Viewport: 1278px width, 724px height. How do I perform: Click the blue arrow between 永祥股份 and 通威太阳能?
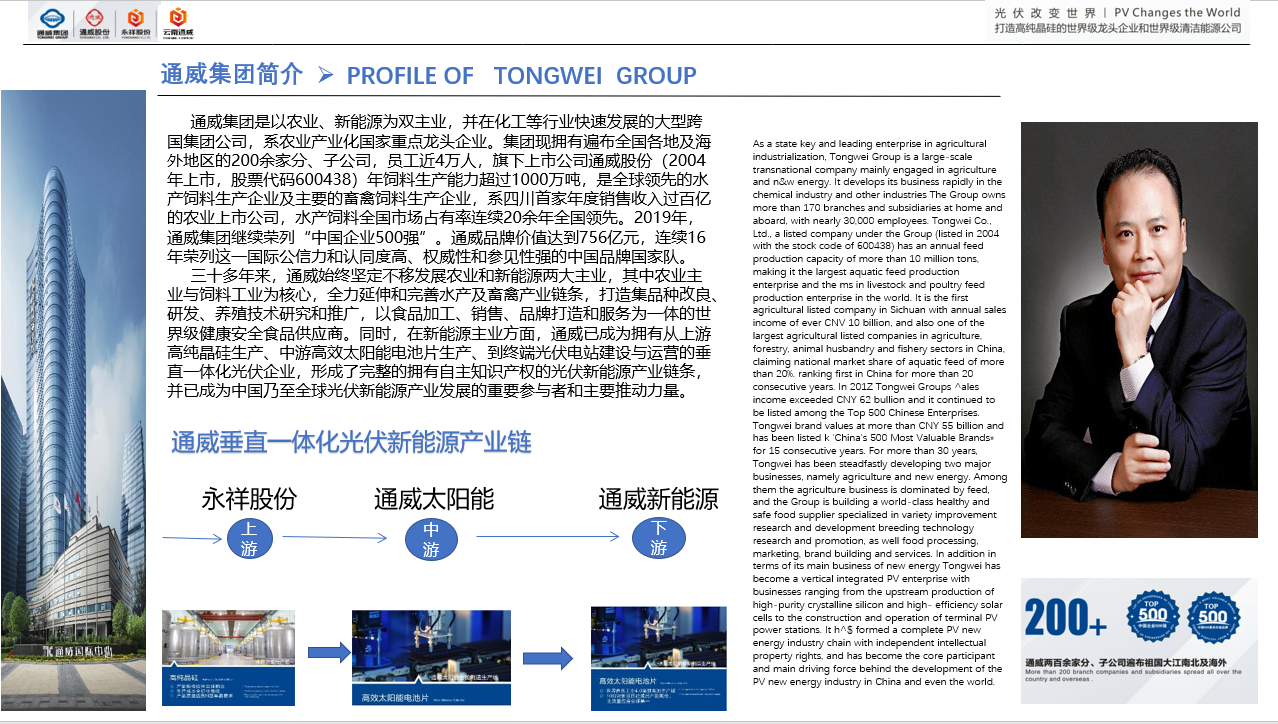(335, 537)
